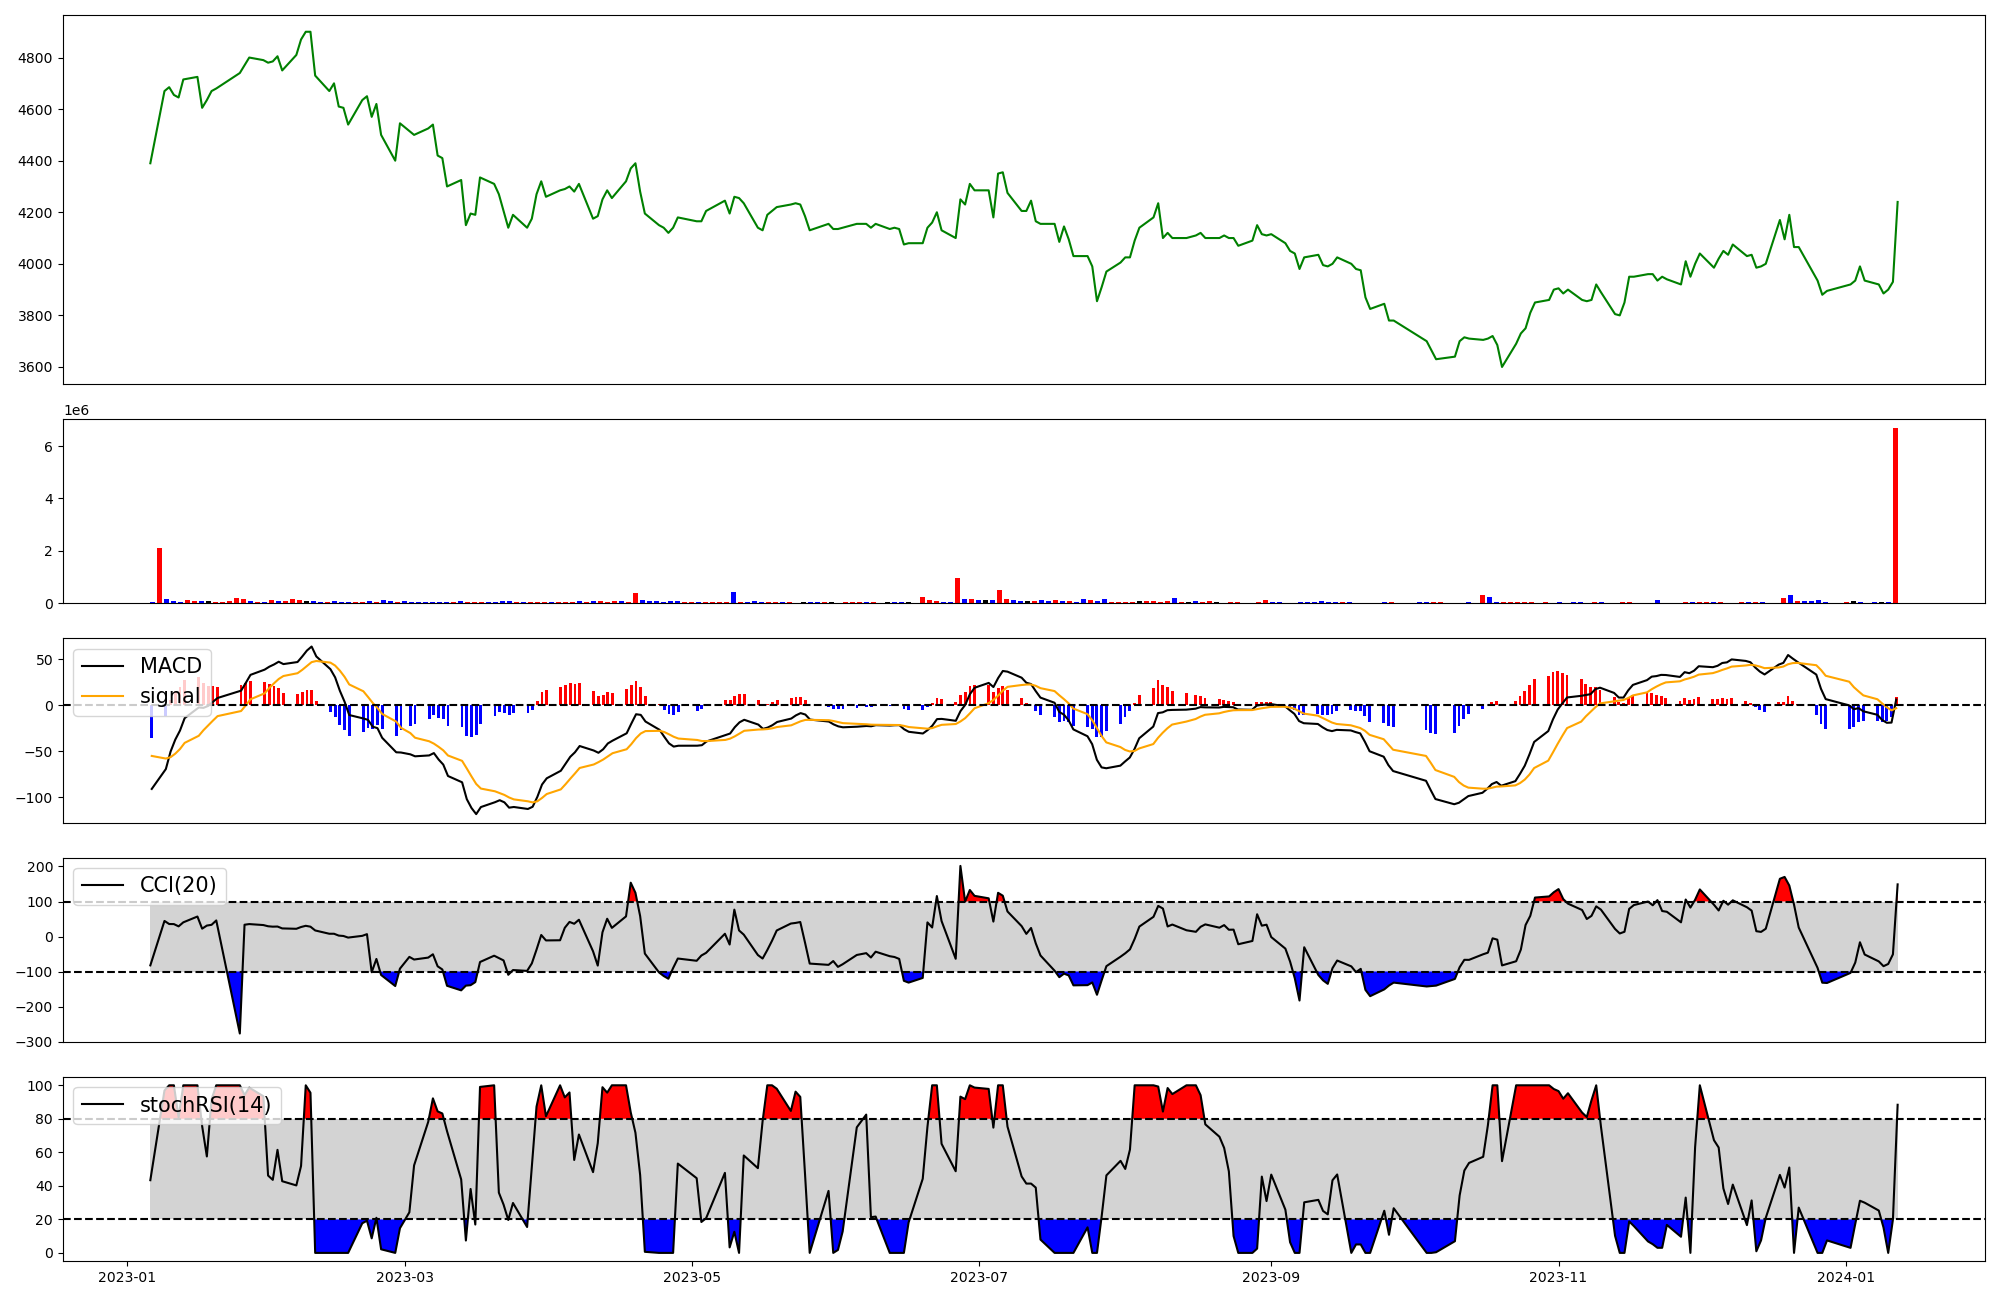Click the orange signal legend line
This screenshot has width=2000, height=1300.
[102, 696]
